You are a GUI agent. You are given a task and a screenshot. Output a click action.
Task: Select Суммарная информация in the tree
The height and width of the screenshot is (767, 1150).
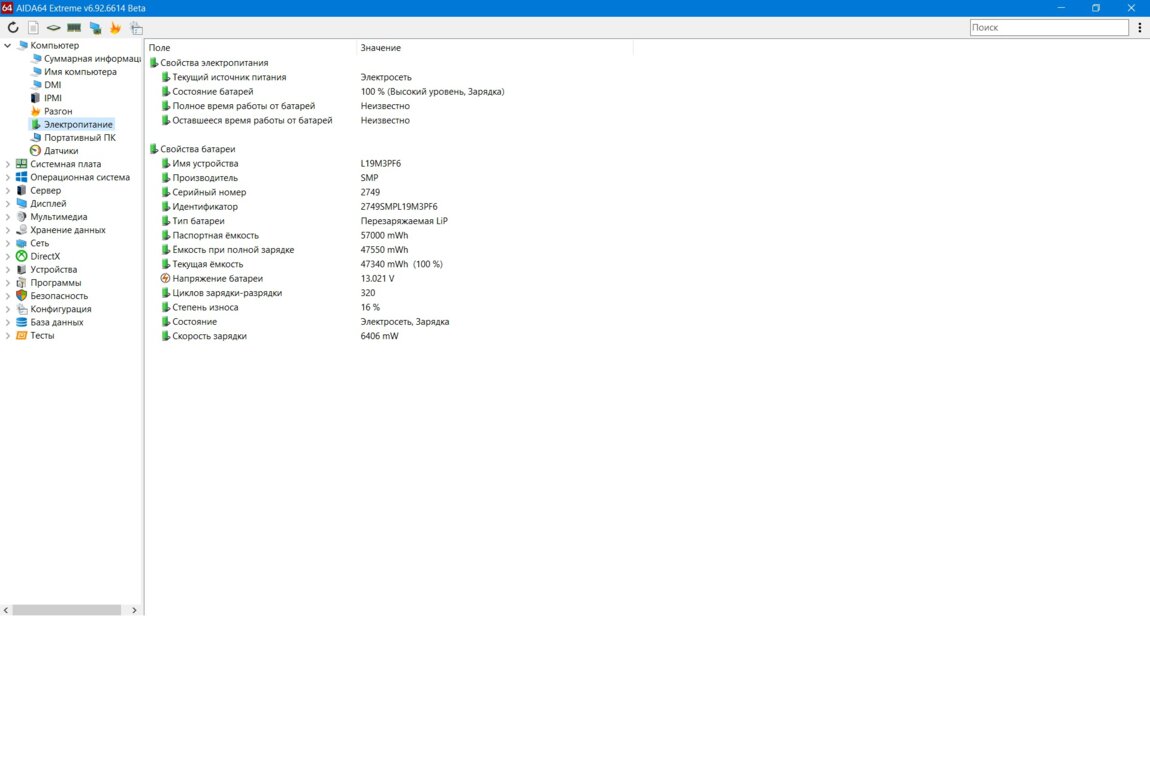[92, 59]
